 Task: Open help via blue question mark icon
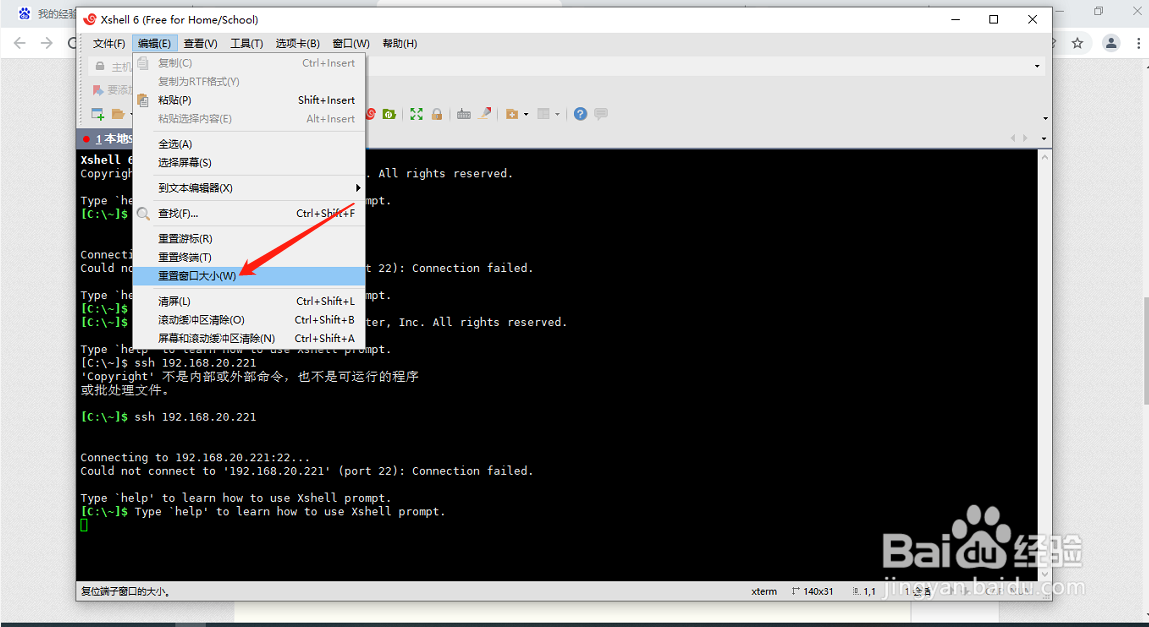pos(580,114)
